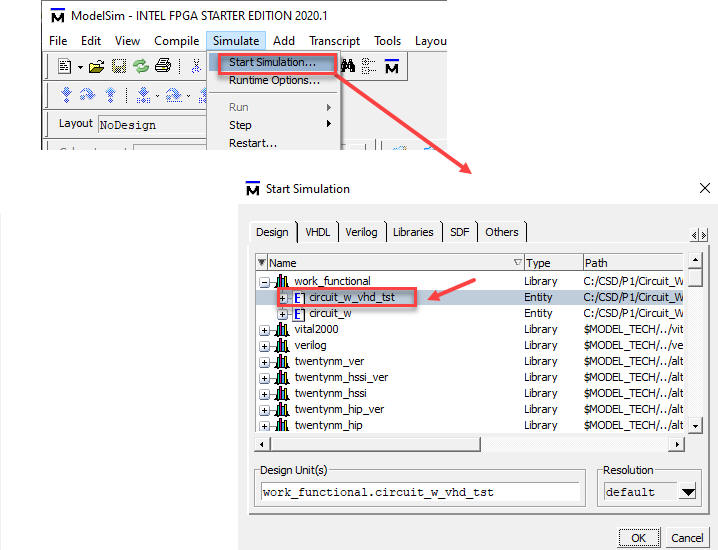
Task: Switch to the VHDL tab
Action: 318,232
